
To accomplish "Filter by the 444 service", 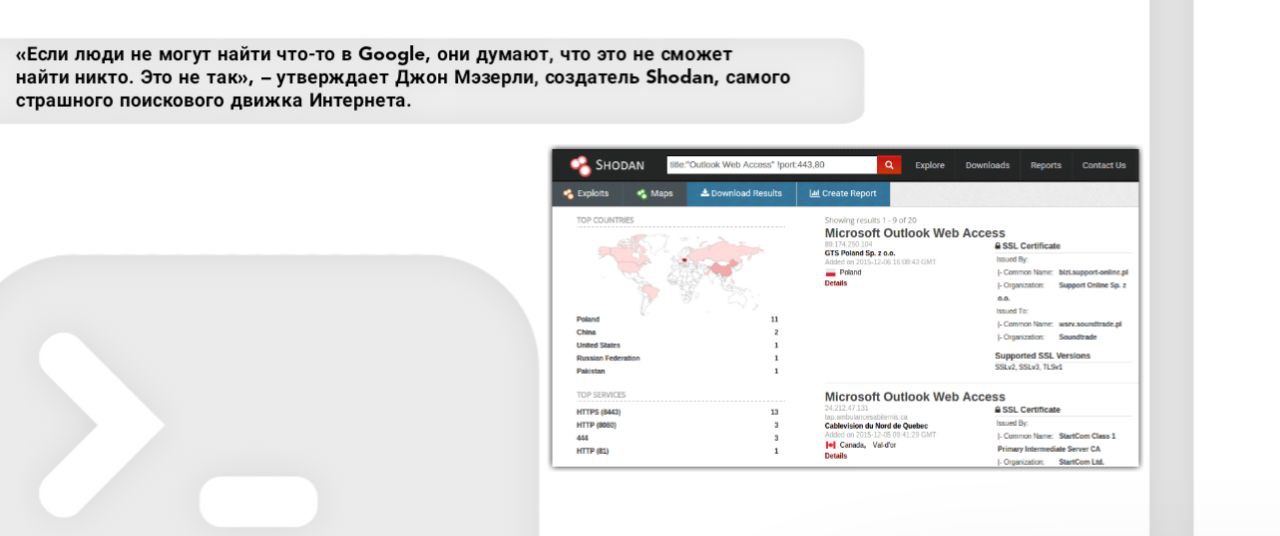I will click(582, 438).
